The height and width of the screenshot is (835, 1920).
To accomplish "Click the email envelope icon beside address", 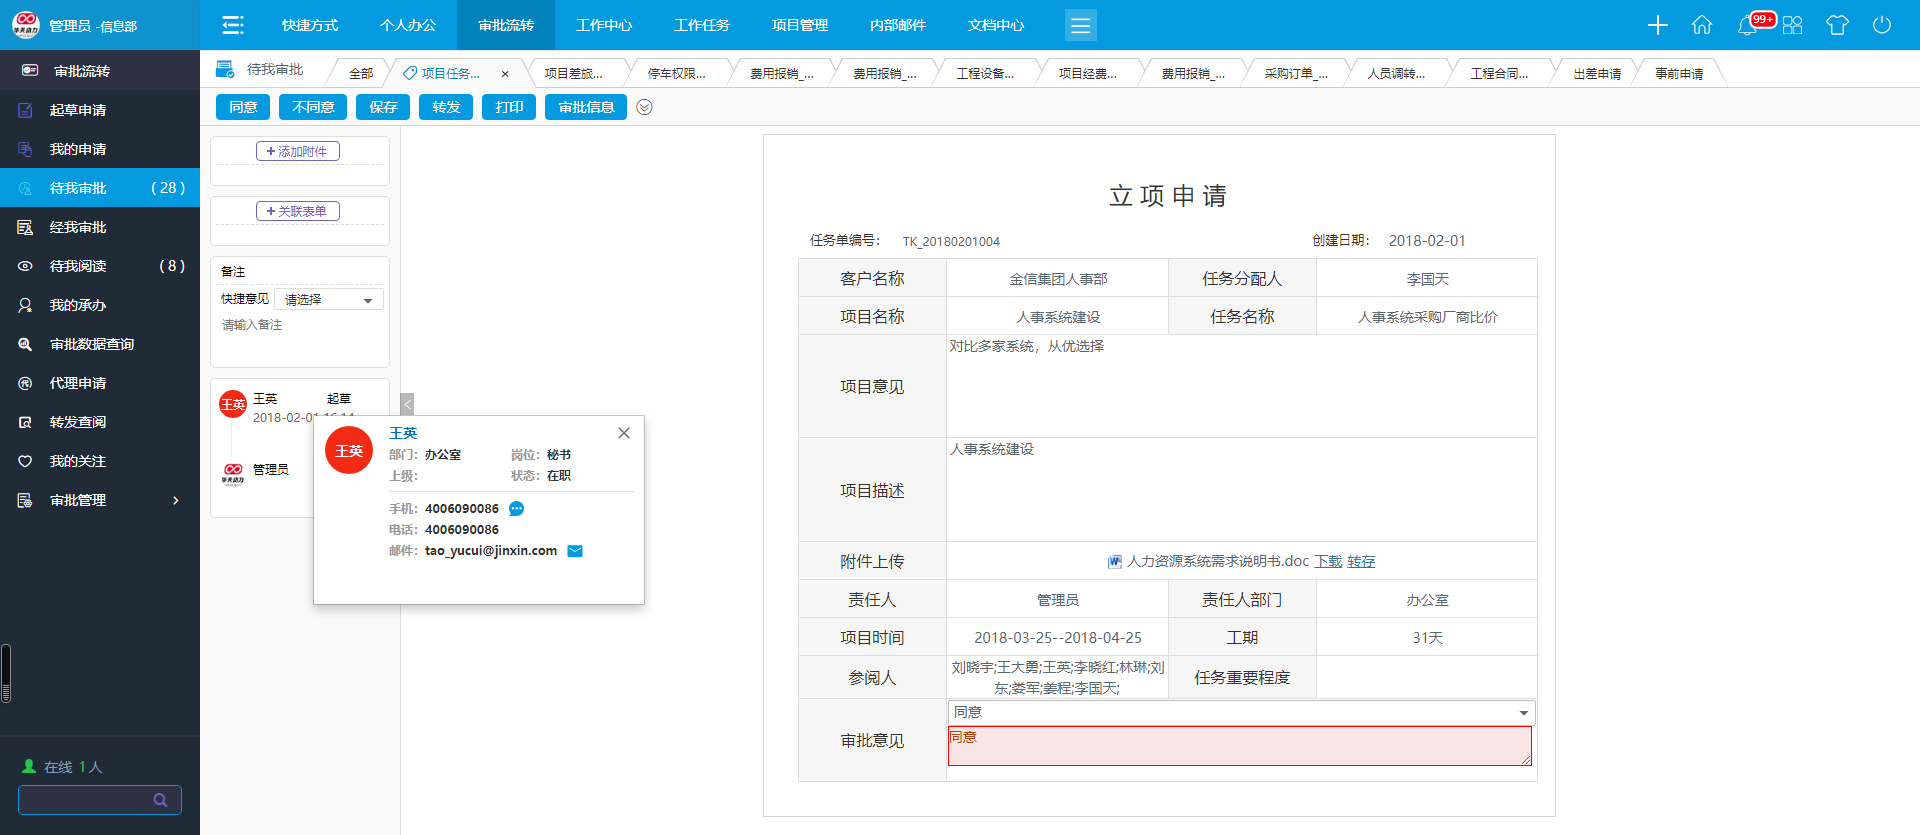I will (x=575, y=551).
